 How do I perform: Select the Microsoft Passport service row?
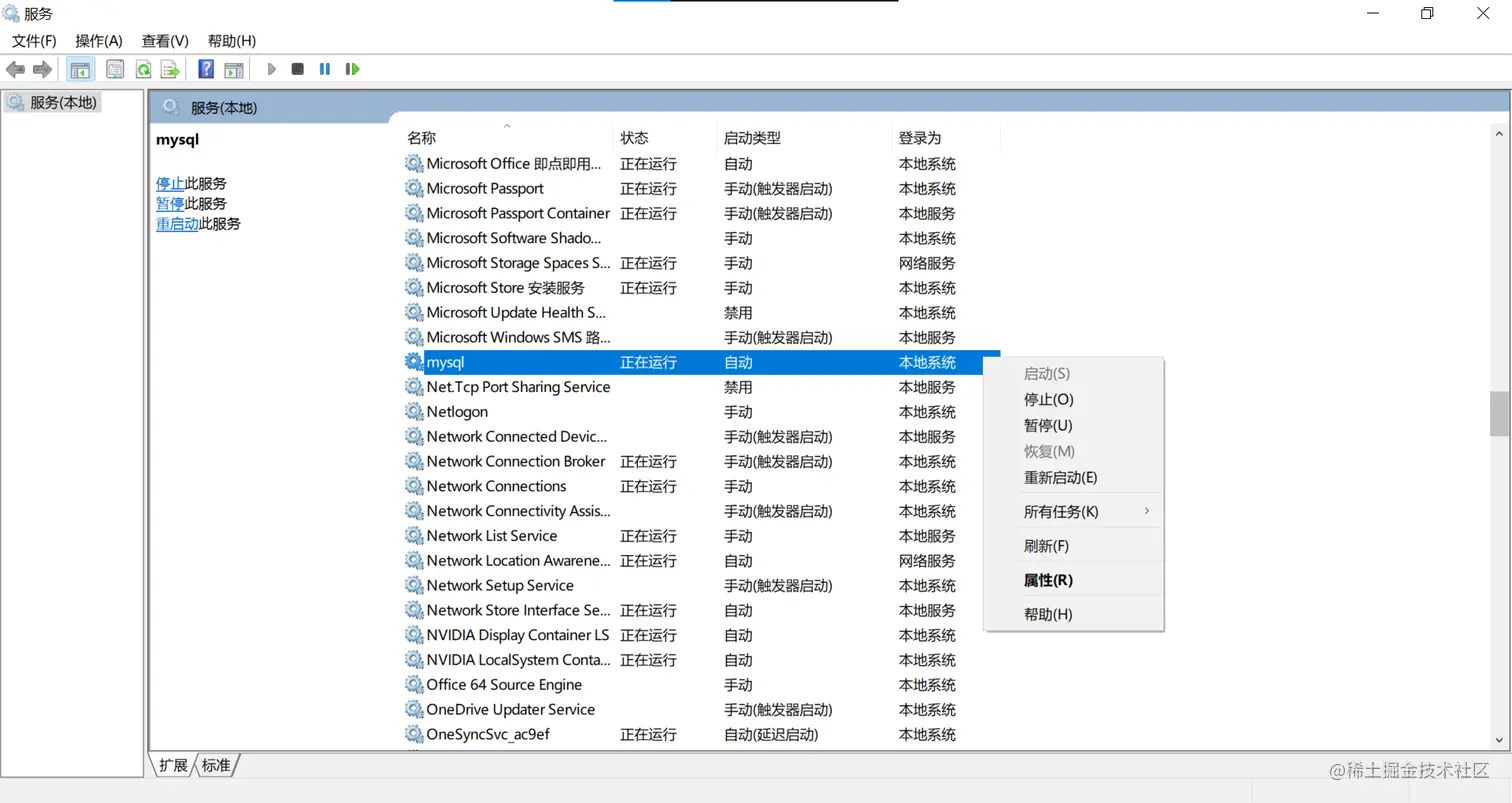(x=701, y=188)
